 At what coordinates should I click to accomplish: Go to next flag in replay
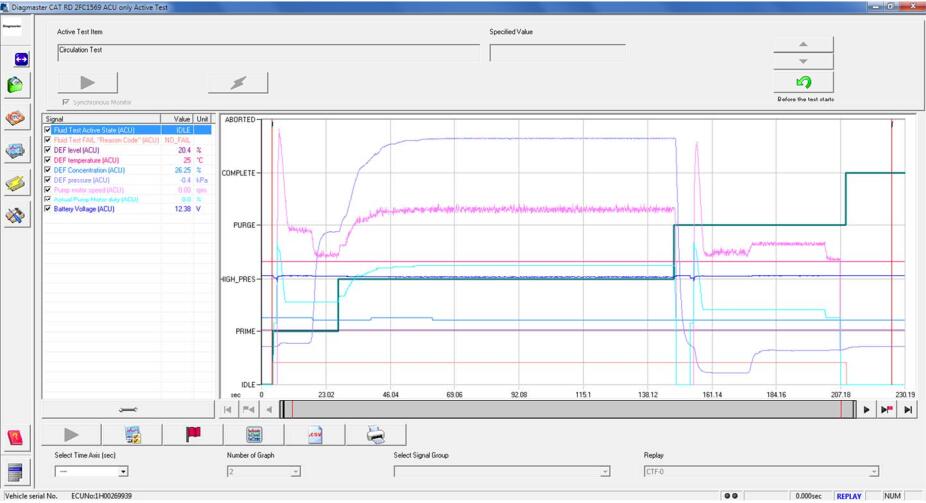[x=887, y=409]
